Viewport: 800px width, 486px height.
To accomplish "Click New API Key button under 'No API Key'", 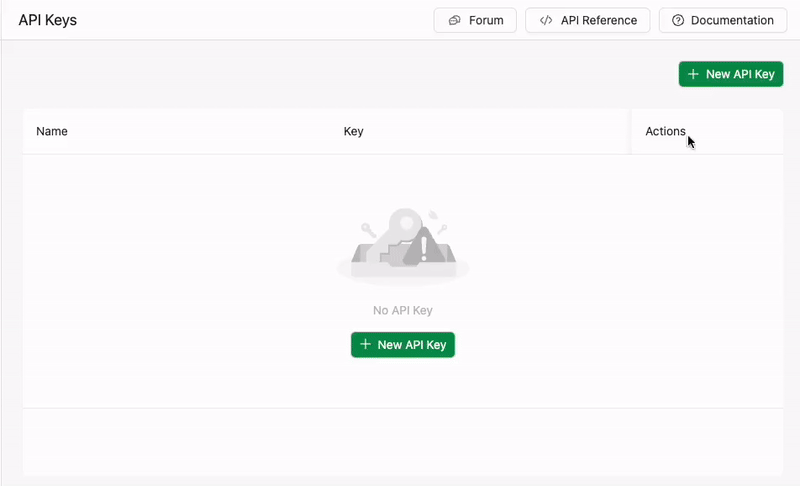I will 403,345.
